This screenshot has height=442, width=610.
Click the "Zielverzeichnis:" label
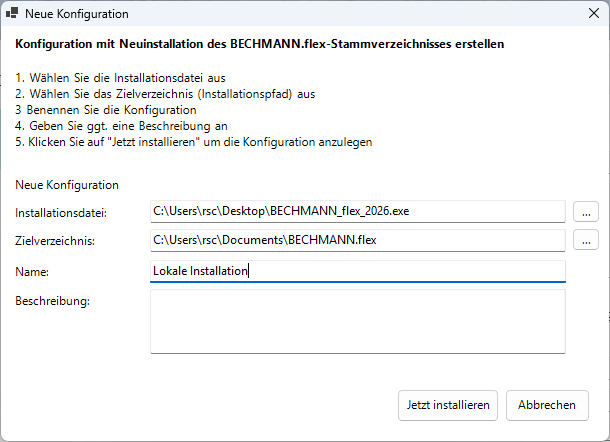(55, 241)
